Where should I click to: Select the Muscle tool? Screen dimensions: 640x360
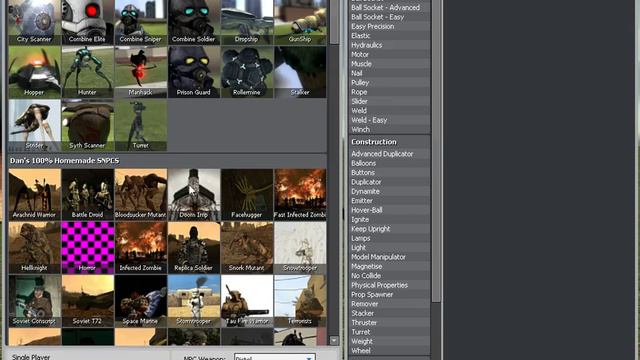pos(390,64)
